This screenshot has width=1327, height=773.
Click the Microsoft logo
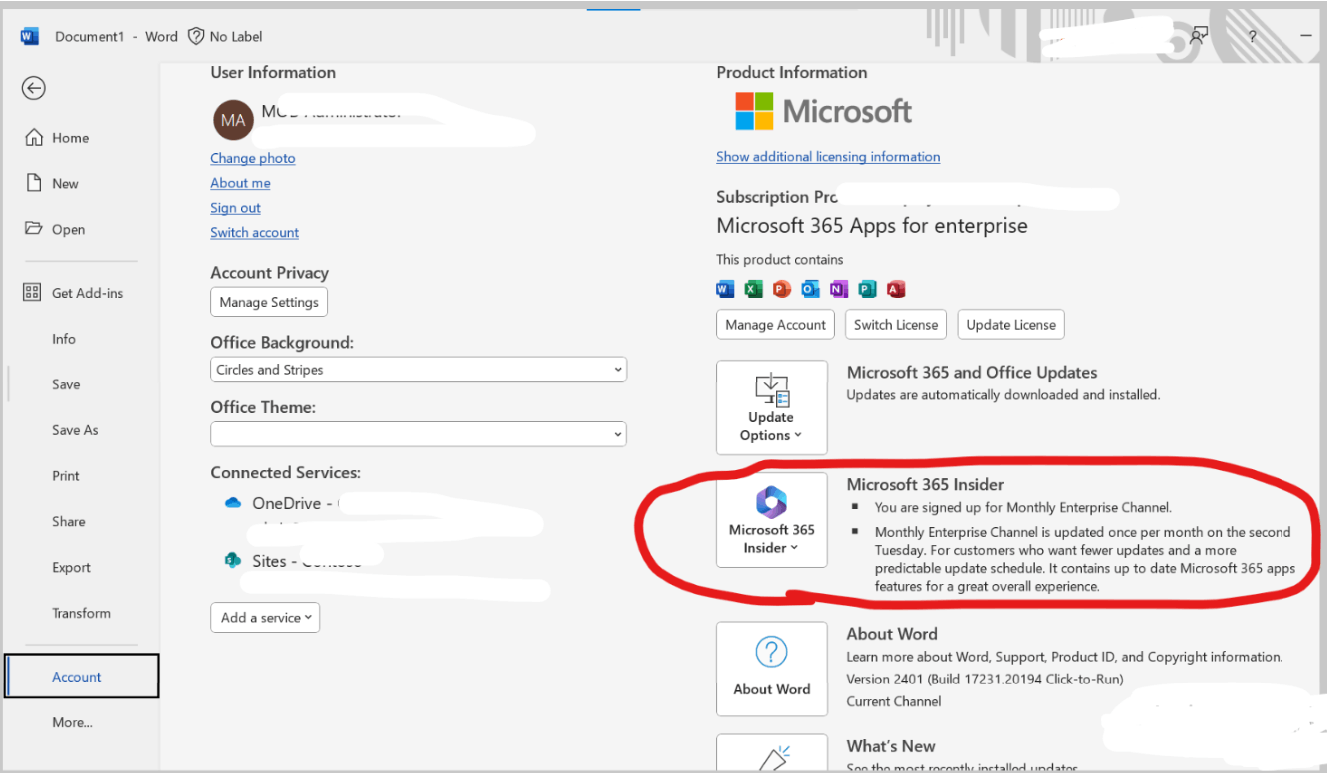click(x=824, y=111)
